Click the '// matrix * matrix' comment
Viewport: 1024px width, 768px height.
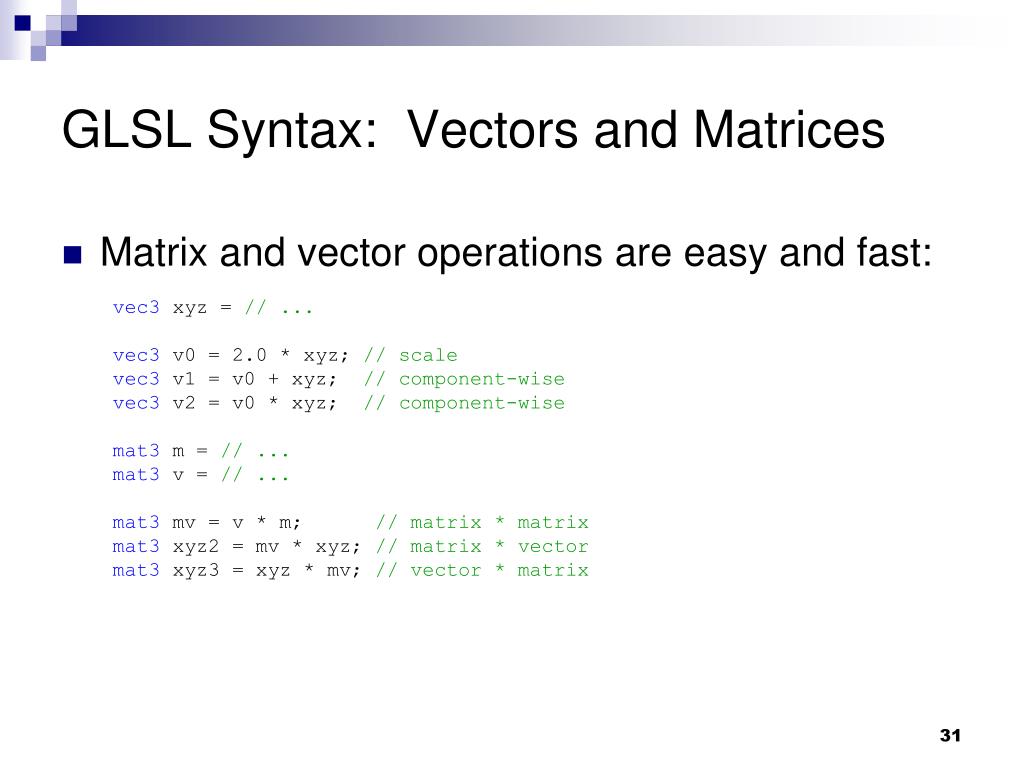tap(482, 522)
